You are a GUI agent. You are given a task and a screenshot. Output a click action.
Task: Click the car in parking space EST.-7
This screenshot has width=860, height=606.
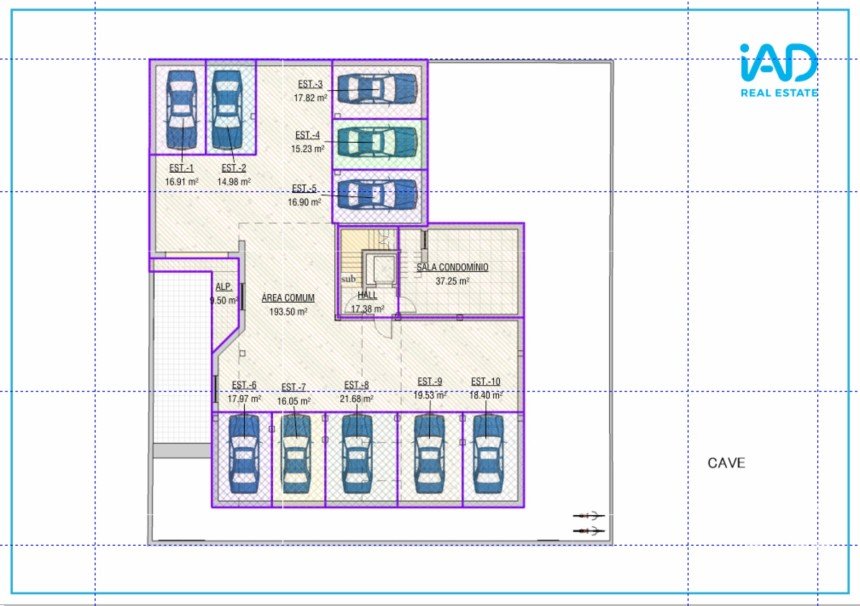(x=294, y=453)
